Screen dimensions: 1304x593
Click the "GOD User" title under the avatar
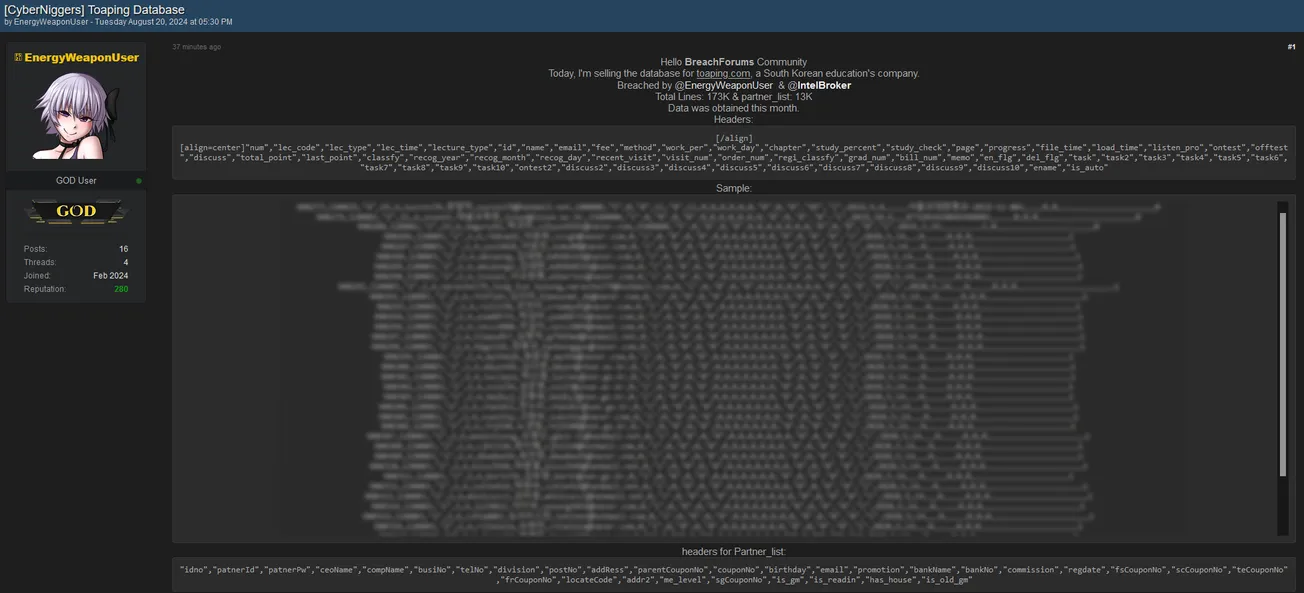pos(76,181)
